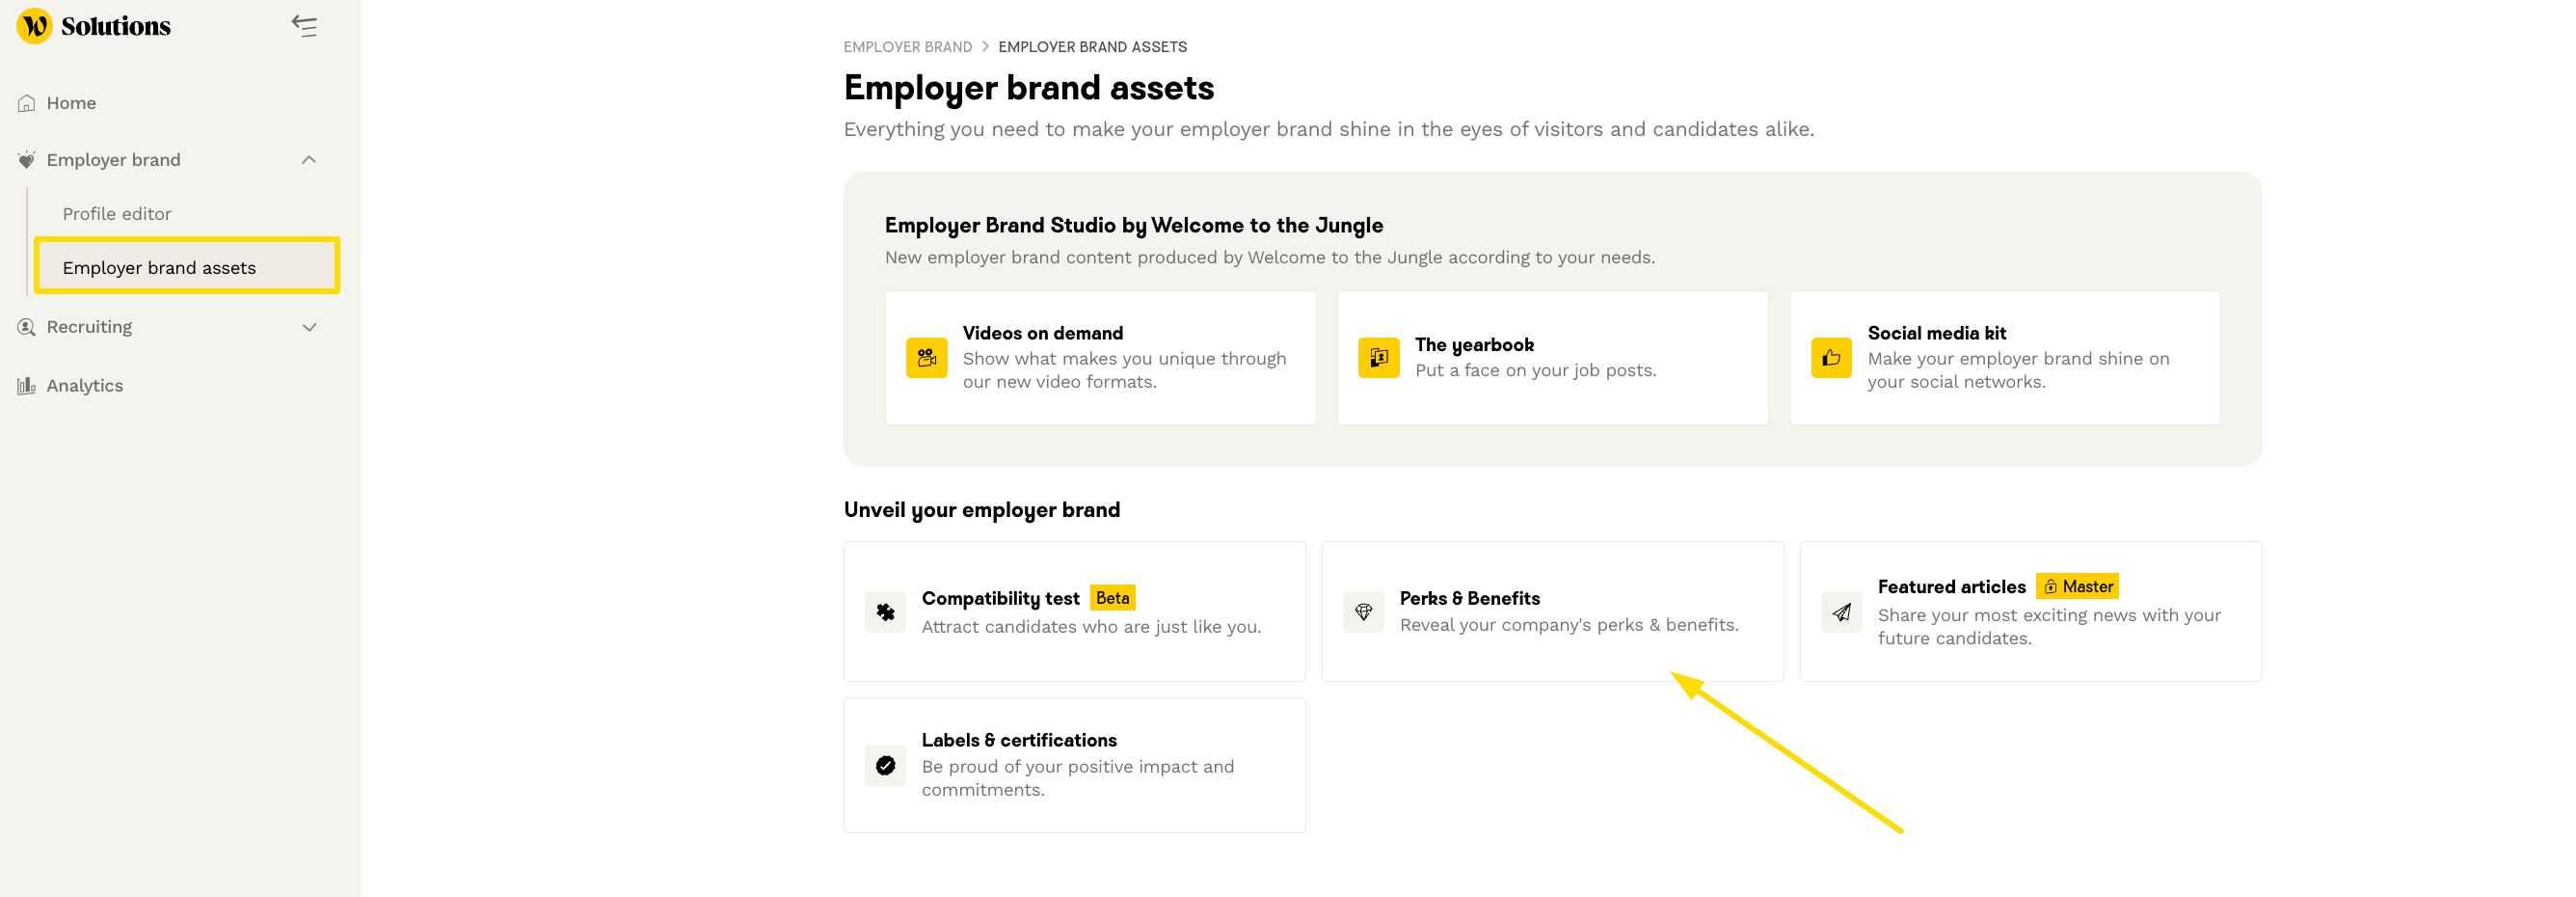Select Employer brand assets sidebar item
The image size is (2576, 897).
(x=159, y=268)
